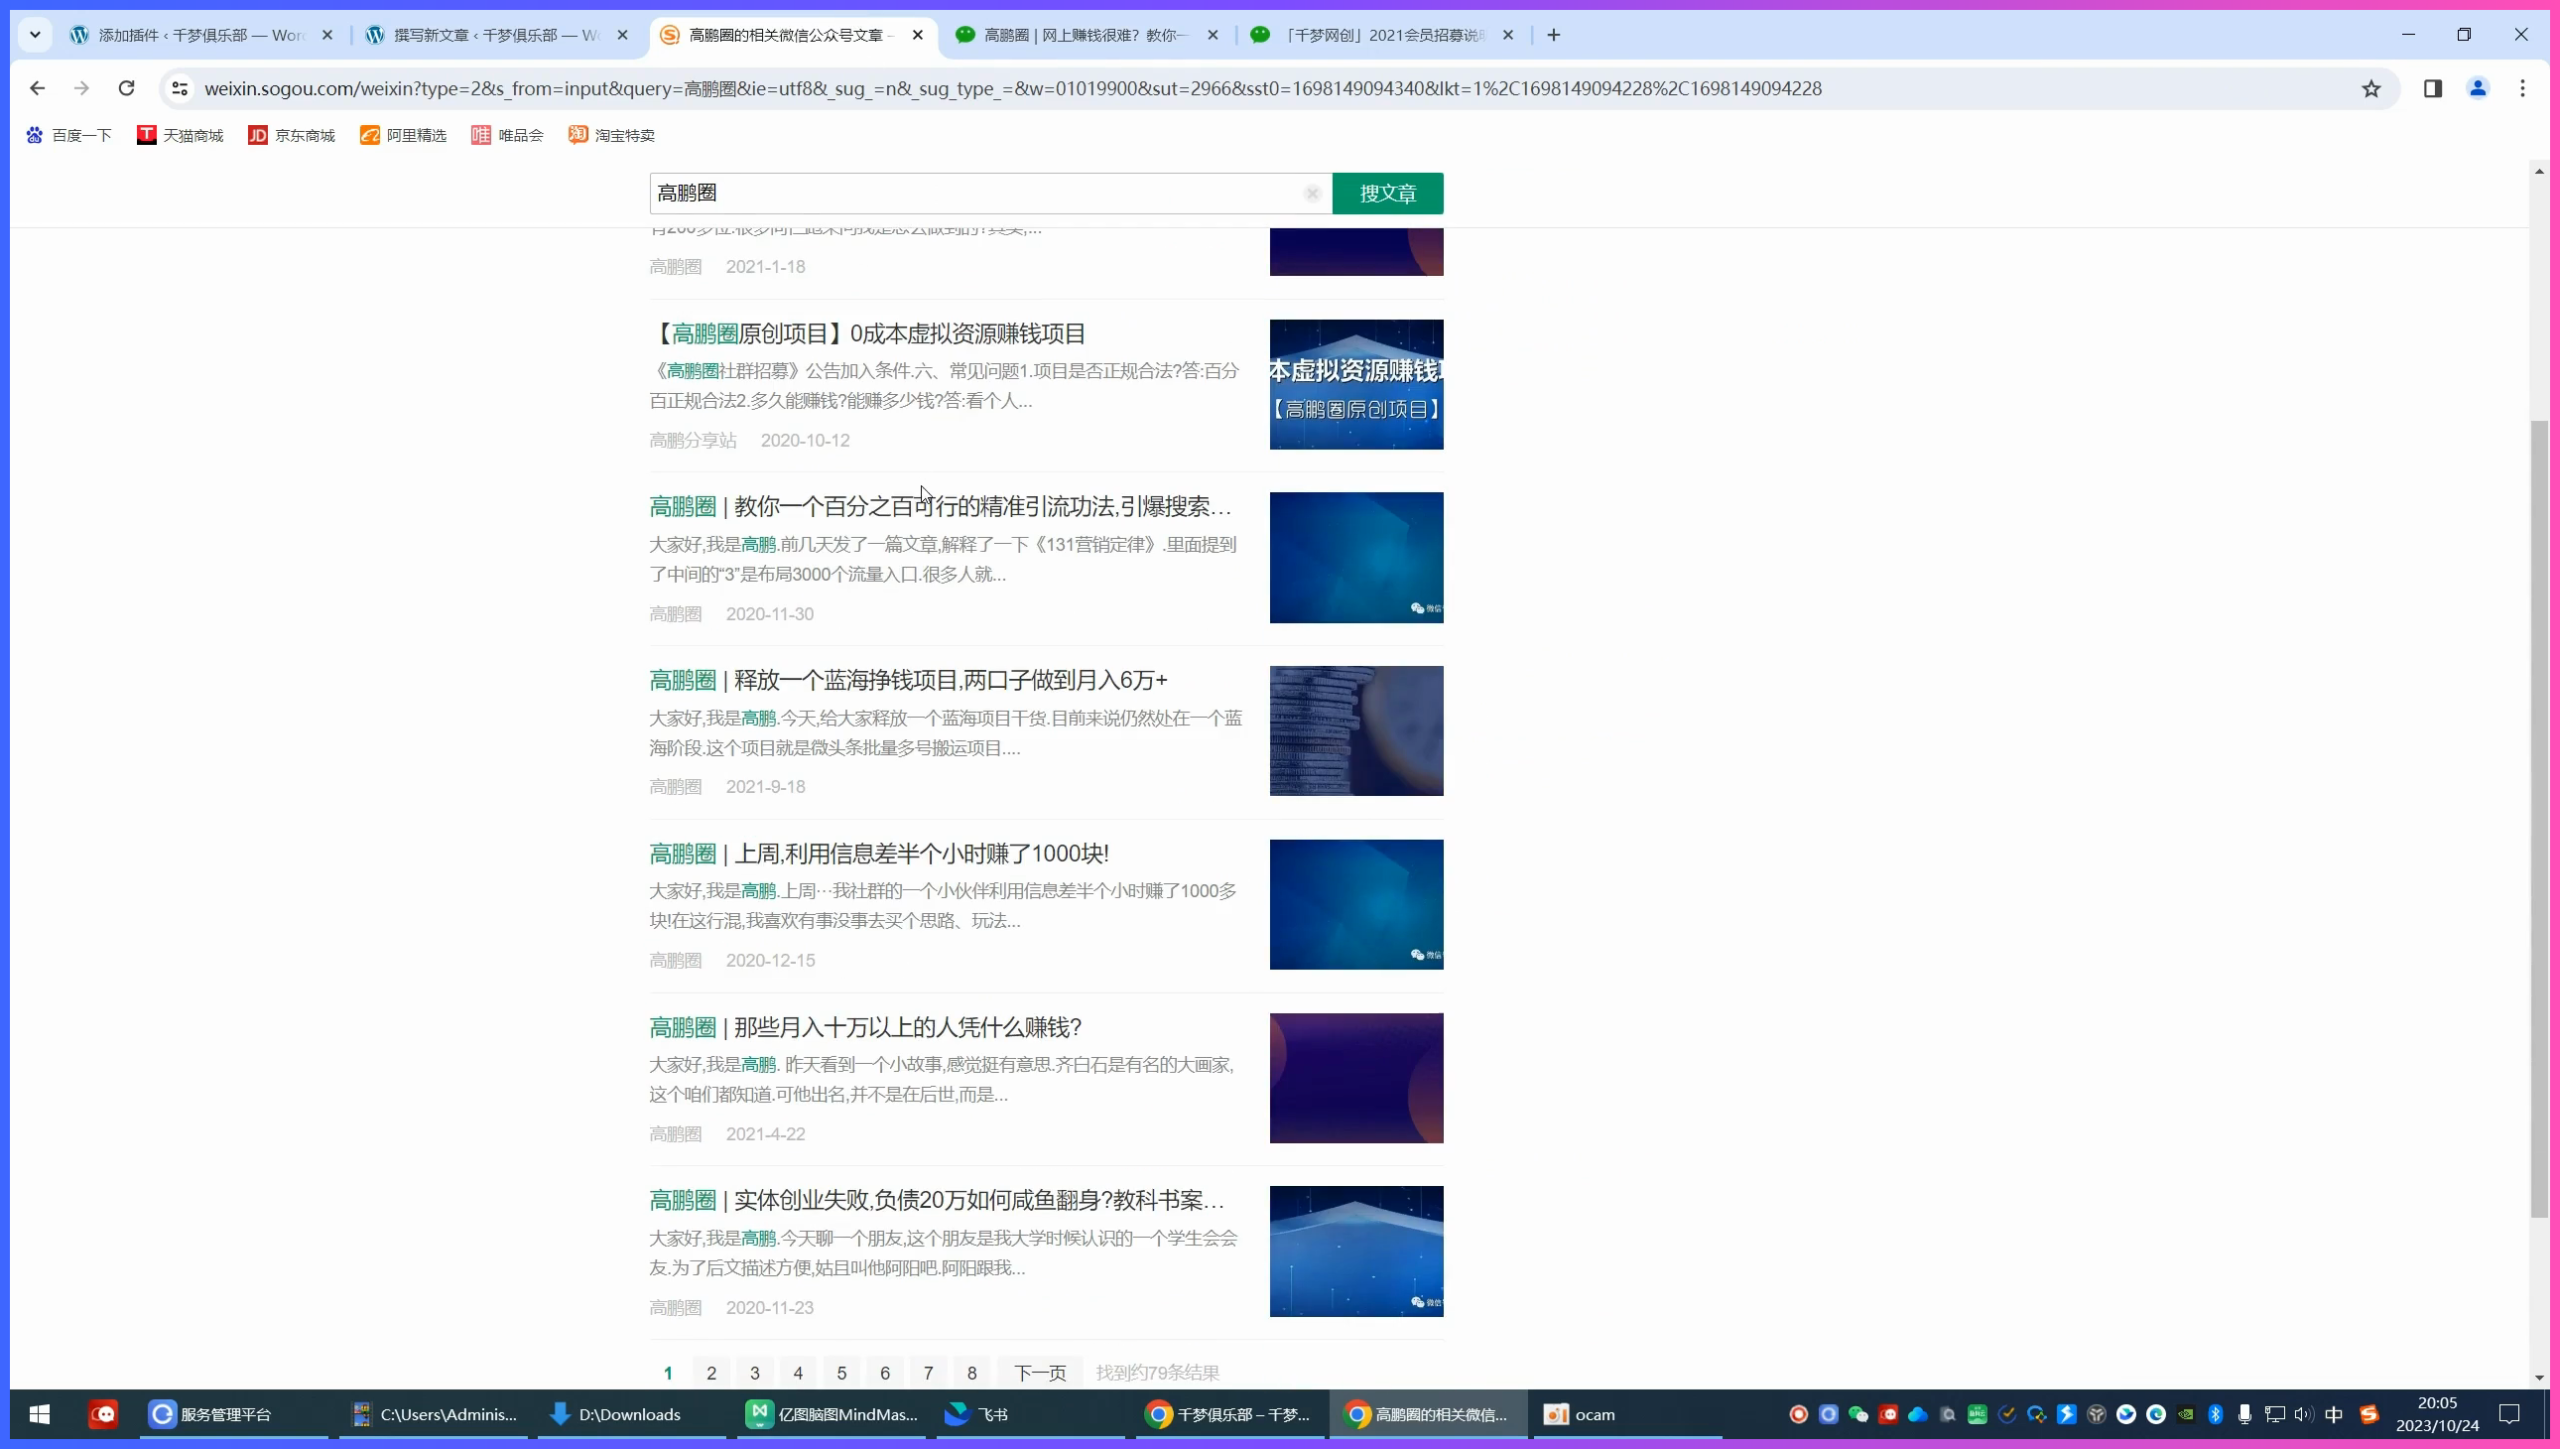The height and width of the screenshot is (1449, 2560).
Task: Click Bluetooth icon in system tray
Action: pyautogui.click(x=2215, y=1414)
